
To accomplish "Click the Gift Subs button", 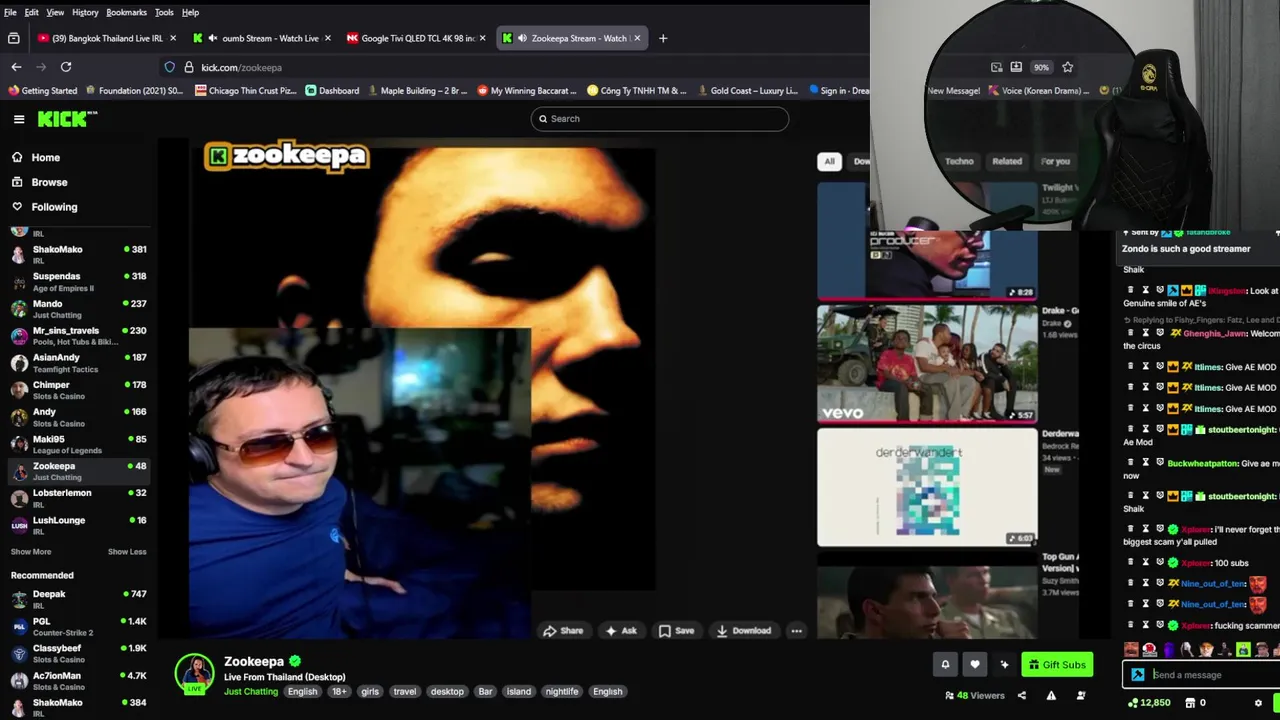I will (1057, 664).
